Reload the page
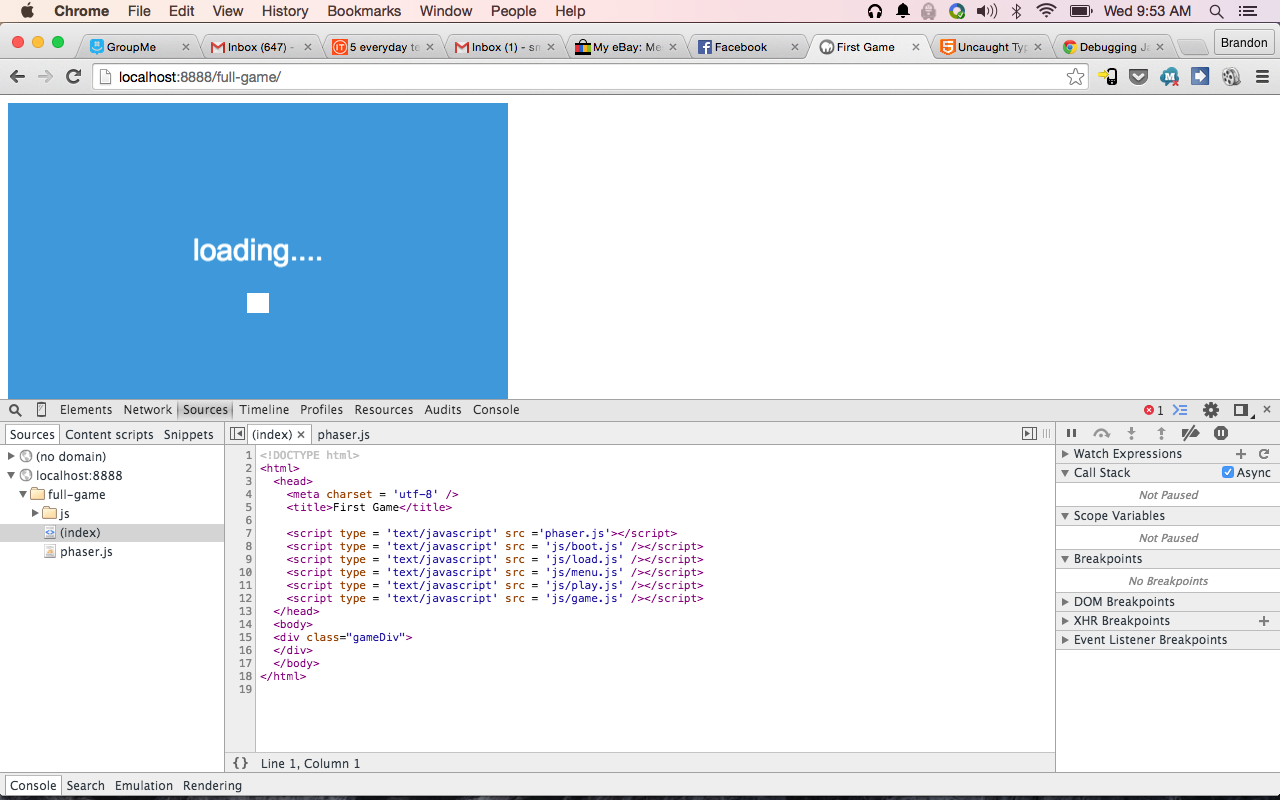The height and width of the screenshot is (800, 1280). coord(73,77)
